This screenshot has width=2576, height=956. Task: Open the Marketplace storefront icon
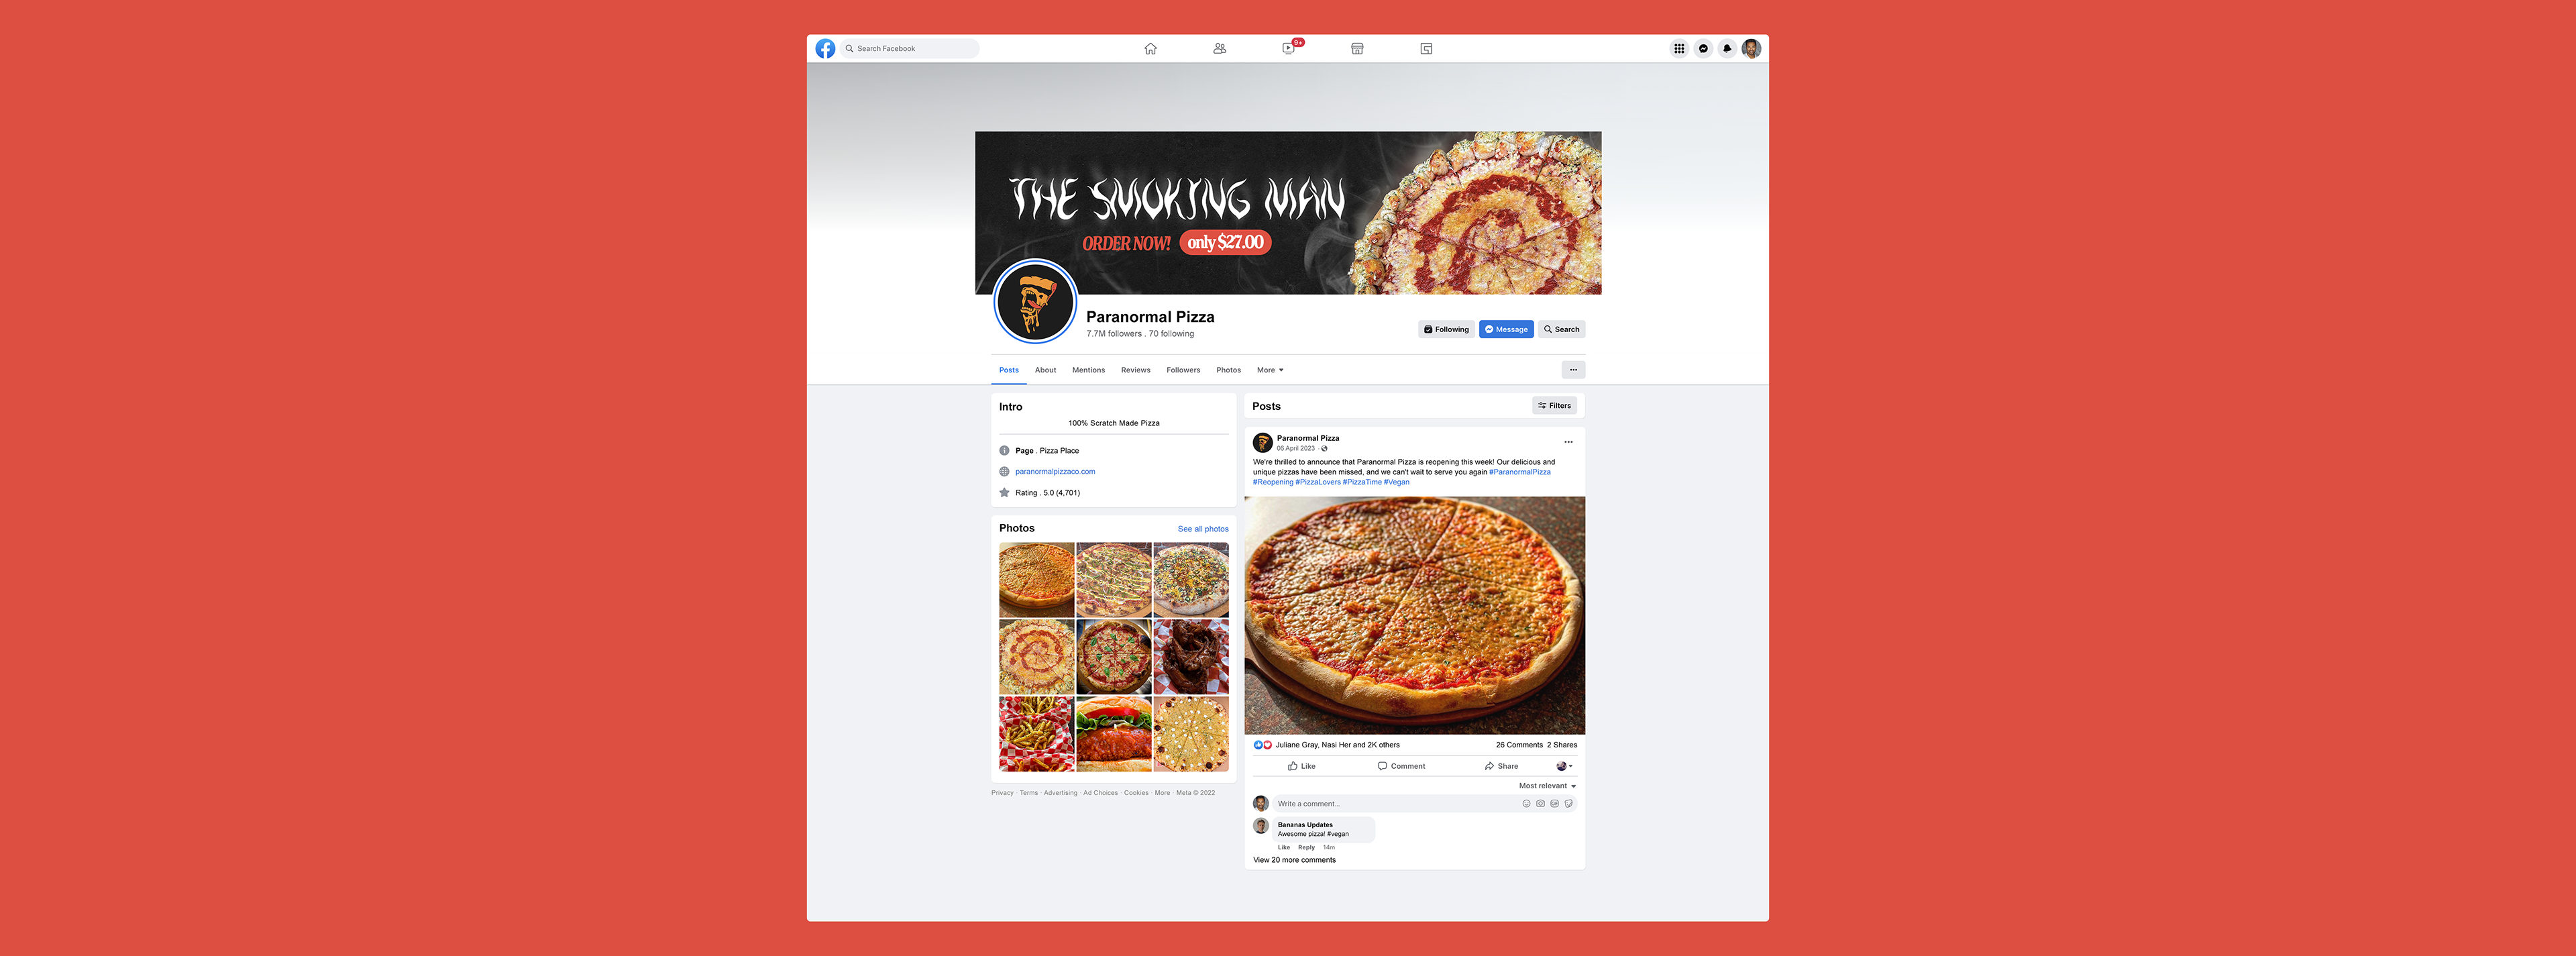(x=1357, y=48)
